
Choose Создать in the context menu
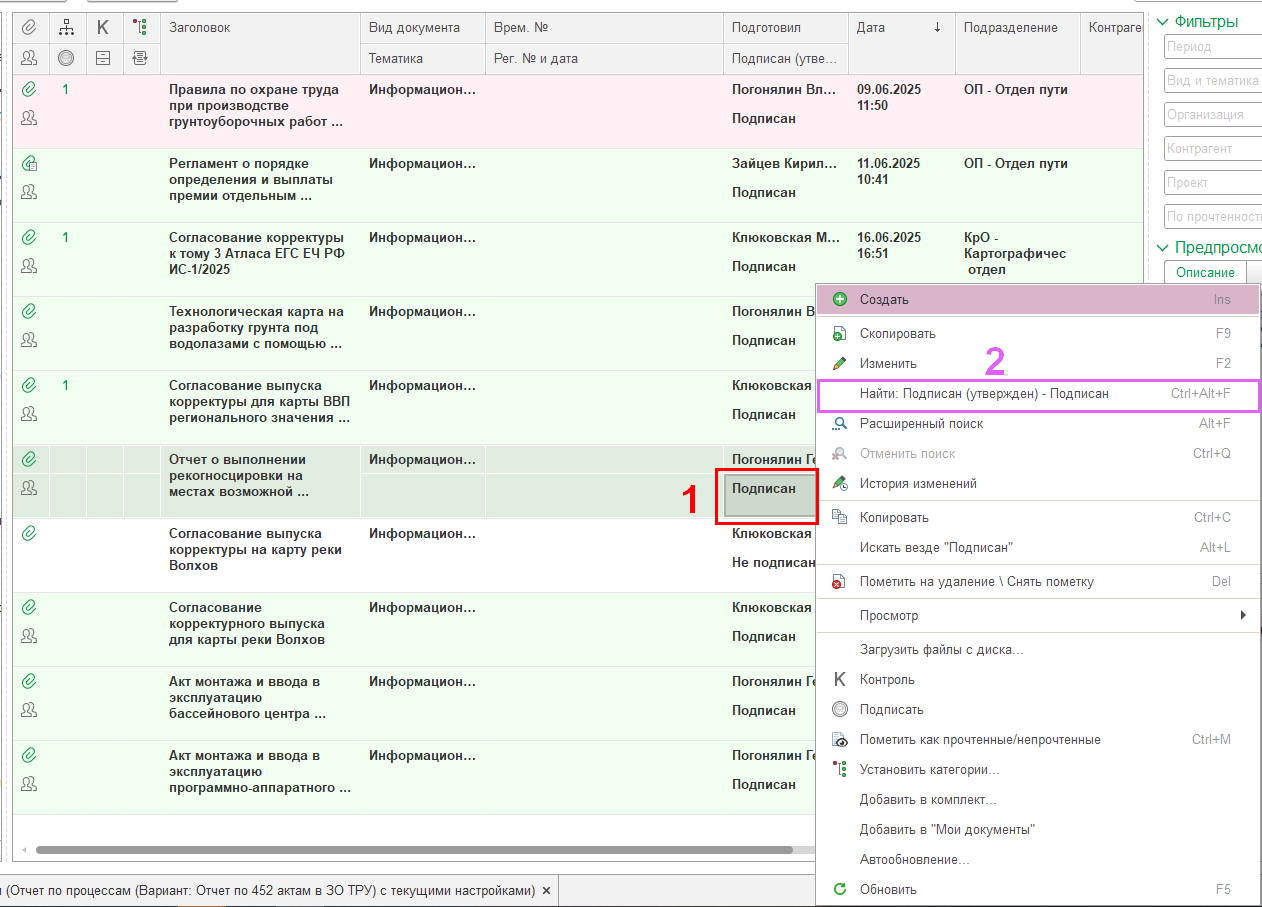click(884, 299)
